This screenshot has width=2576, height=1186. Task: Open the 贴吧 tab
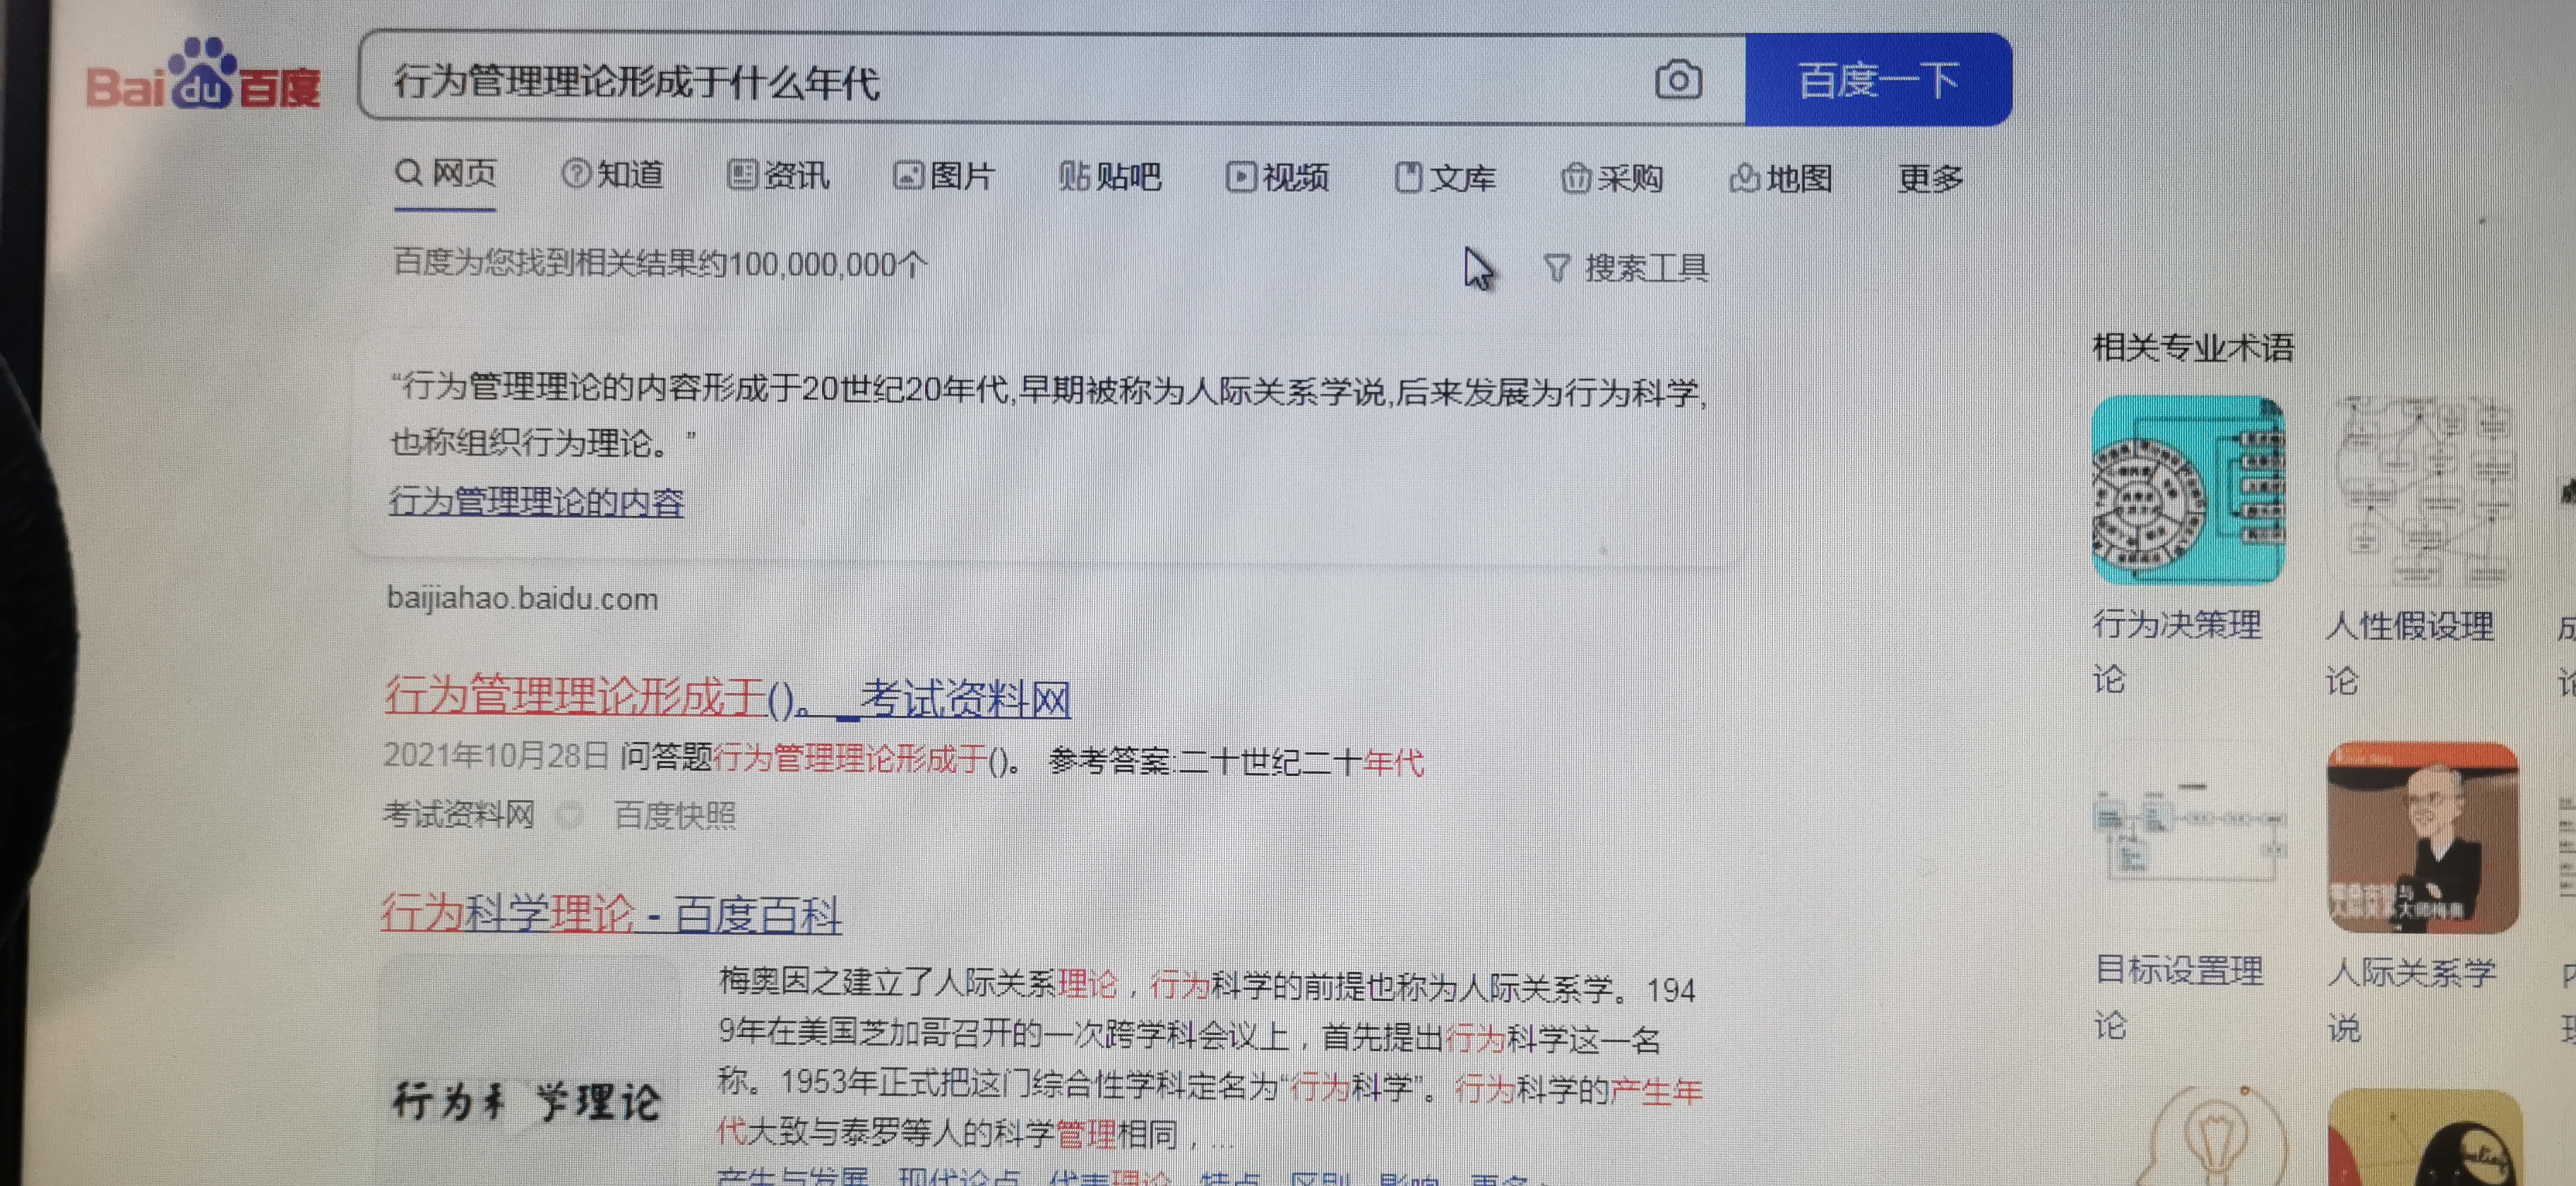pos(1110,177)
